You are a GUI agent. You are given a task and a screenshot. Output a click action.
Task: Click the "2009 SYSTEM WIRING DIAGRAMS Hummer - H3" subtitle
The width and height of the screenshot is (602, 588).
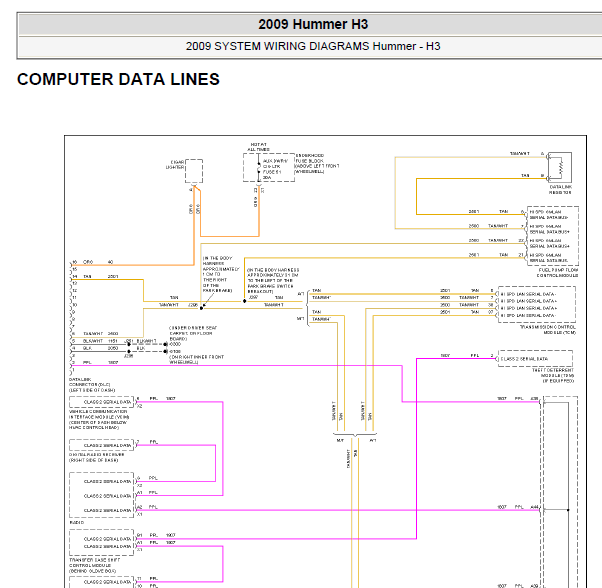(x=313, y=46)
